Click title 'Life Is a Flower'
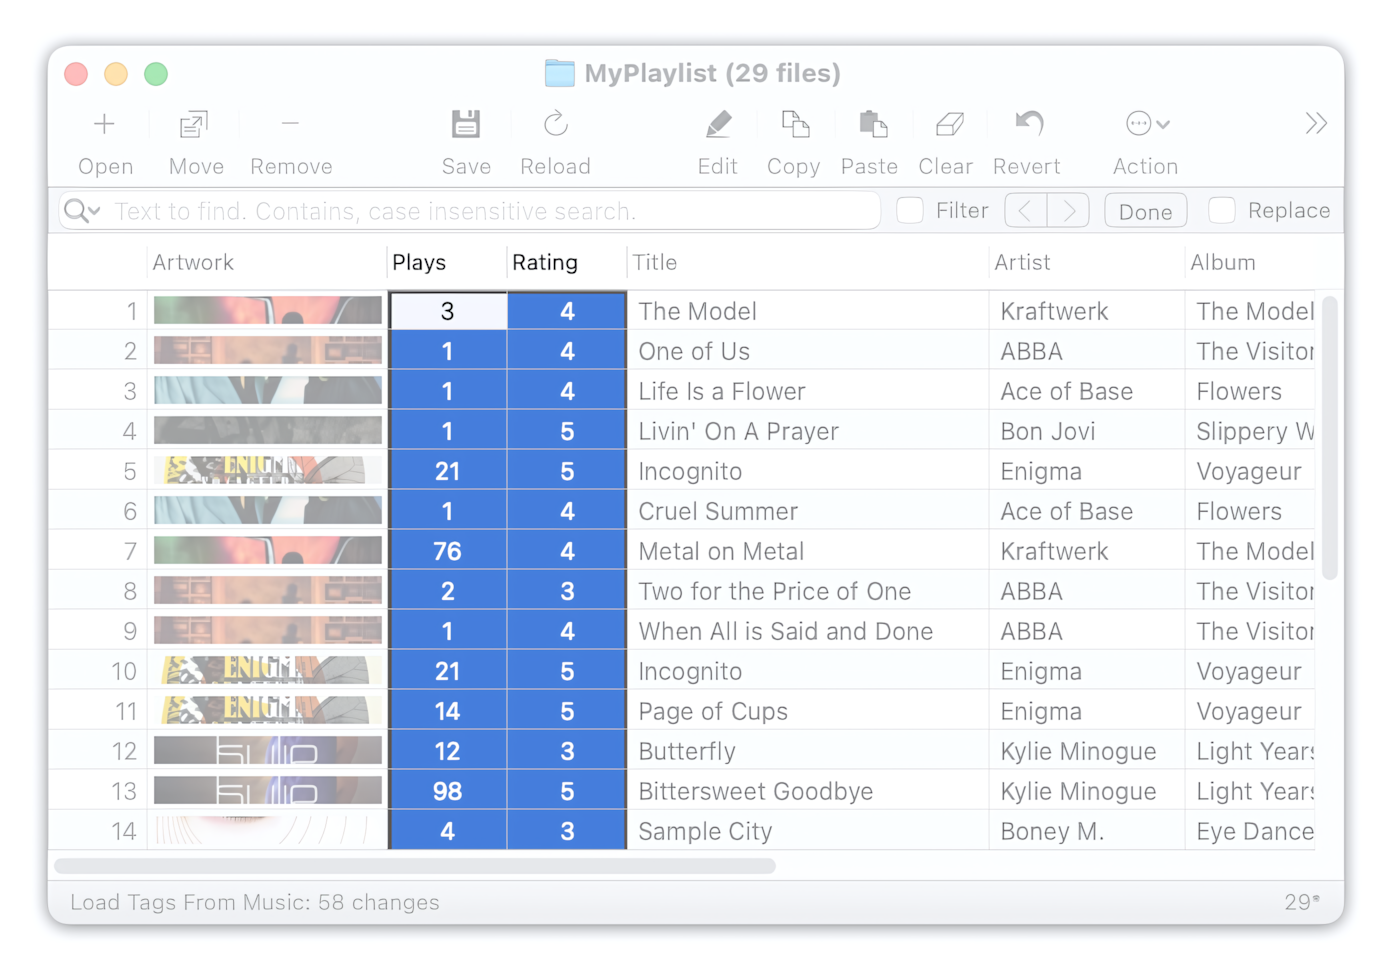1392x970 pixels. coord(722,391)
